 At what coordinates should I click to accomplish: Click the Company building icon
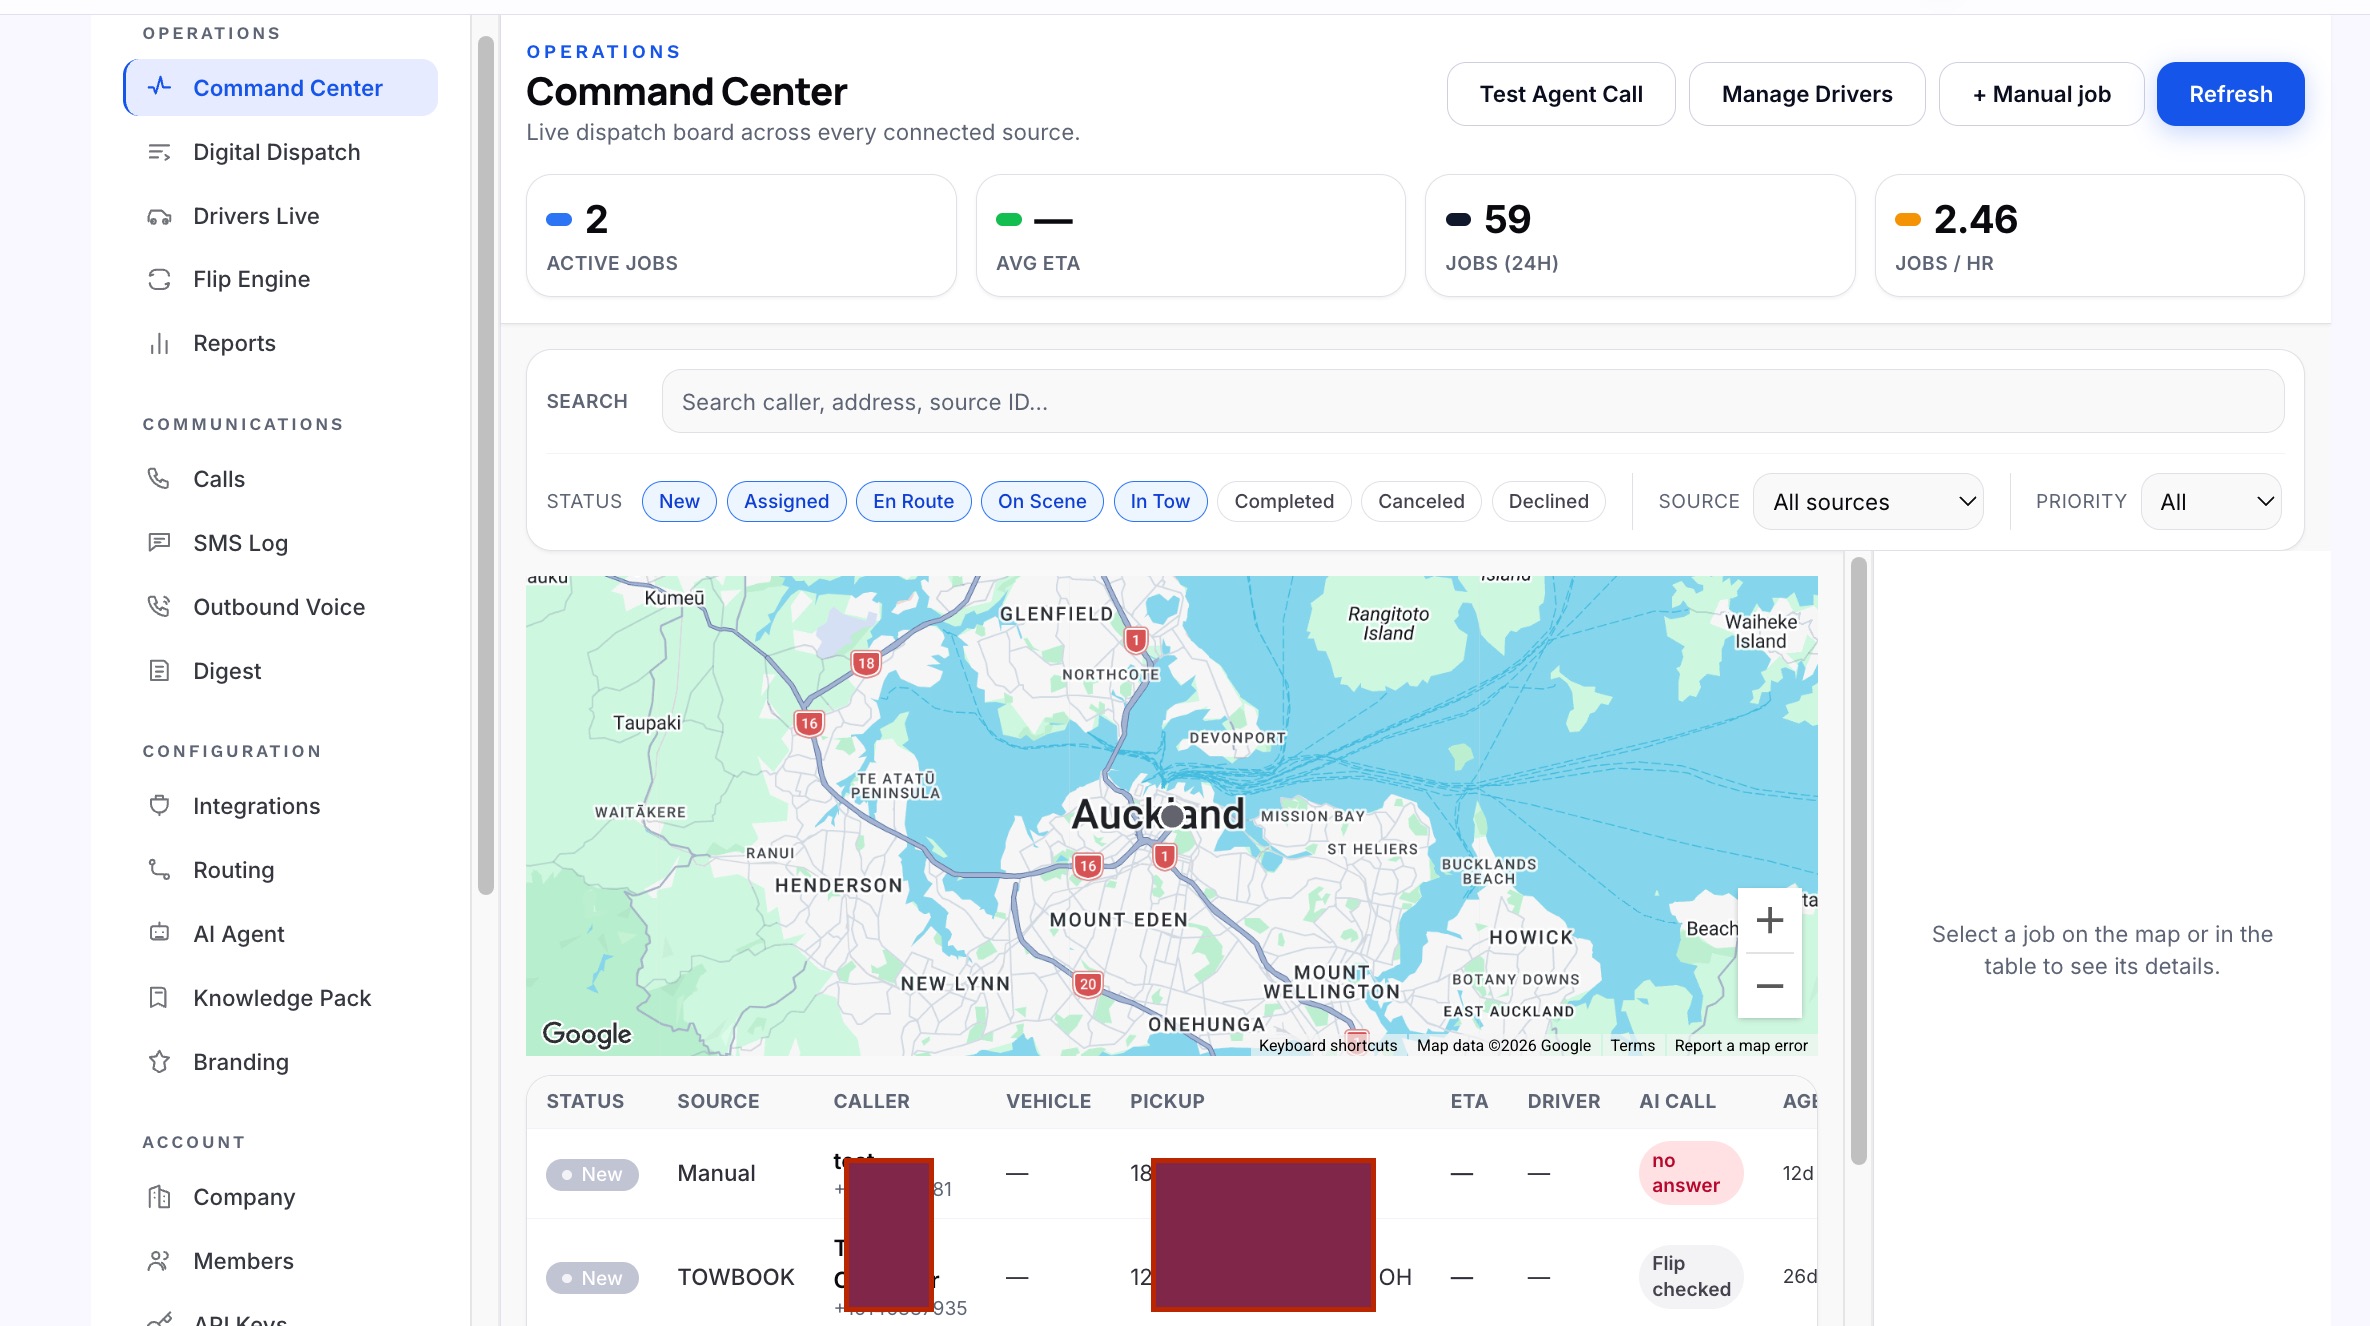pyautogui.click(x=159, y=1197)
